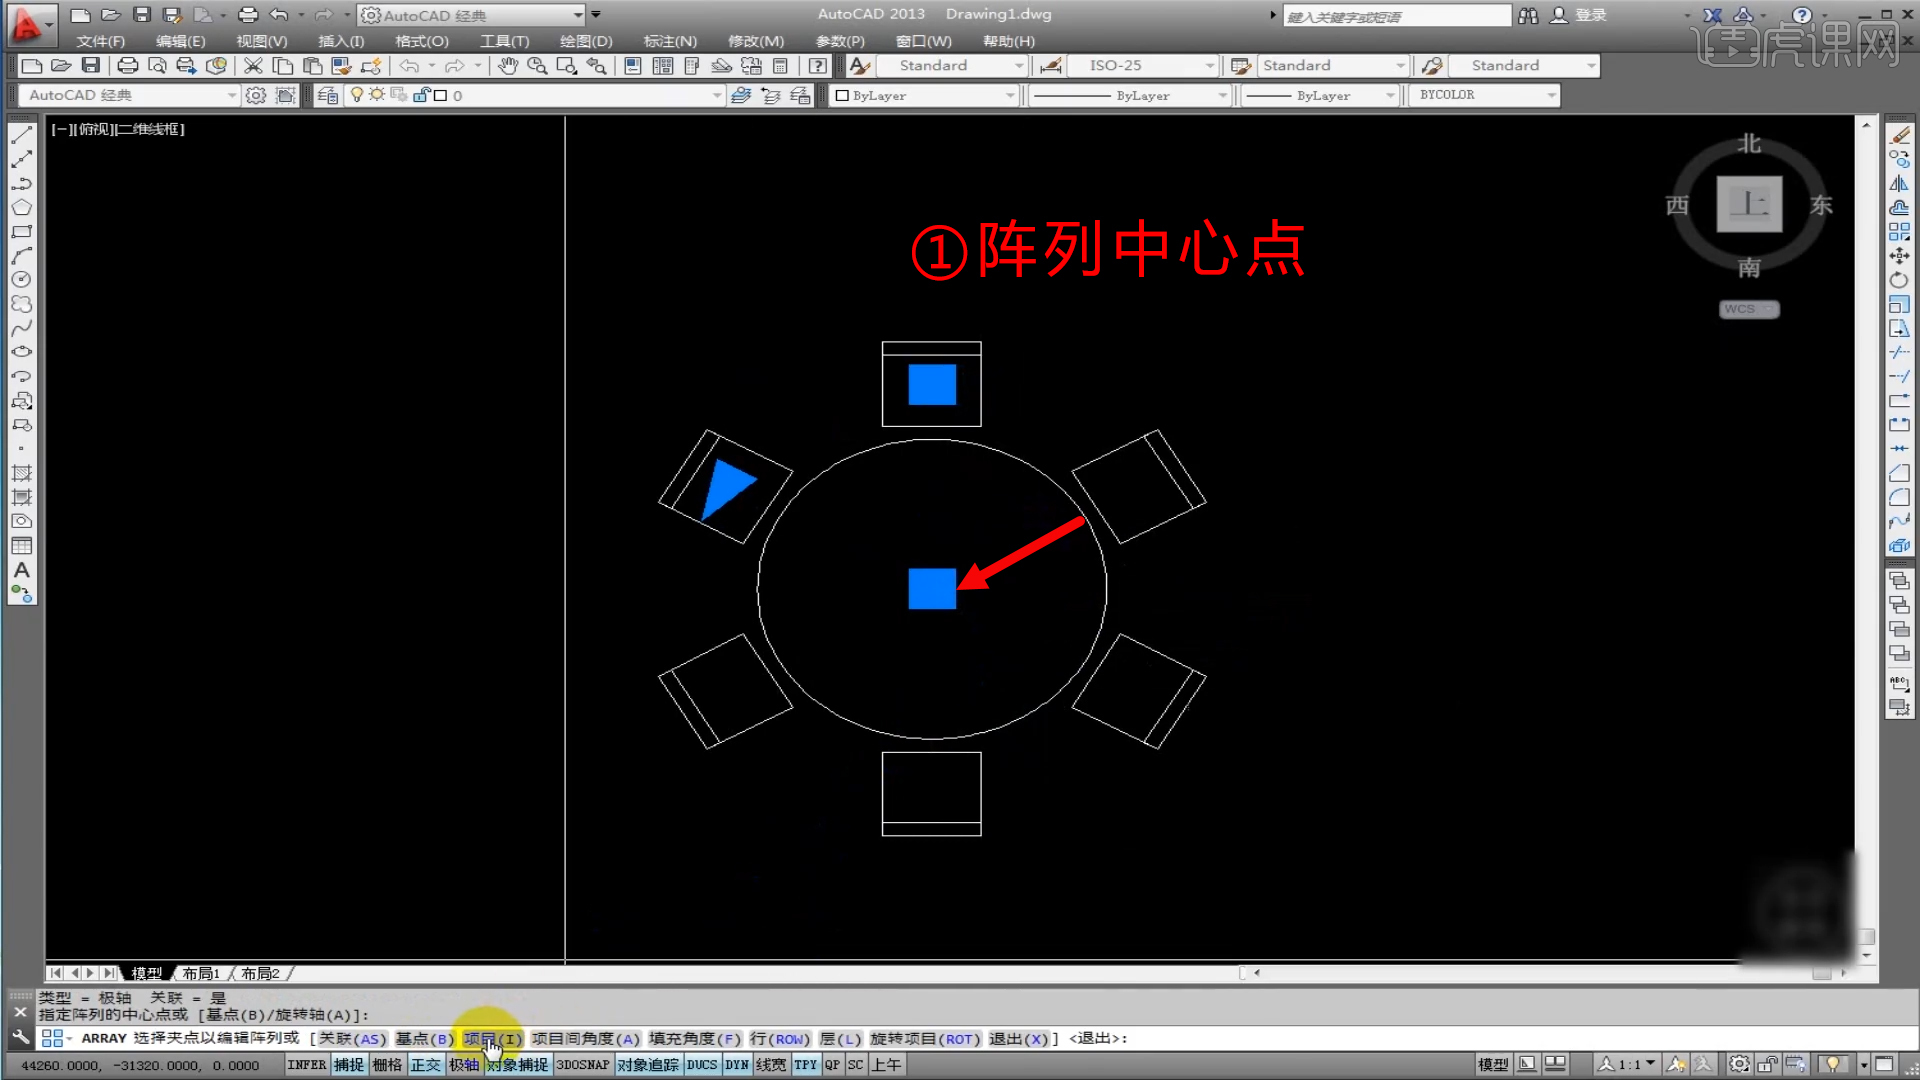Image resolution: width=1920 pixels, height=1080 pixels.
Task: Choose 退出(X) option in command line
Action: pos(1019,1039)
